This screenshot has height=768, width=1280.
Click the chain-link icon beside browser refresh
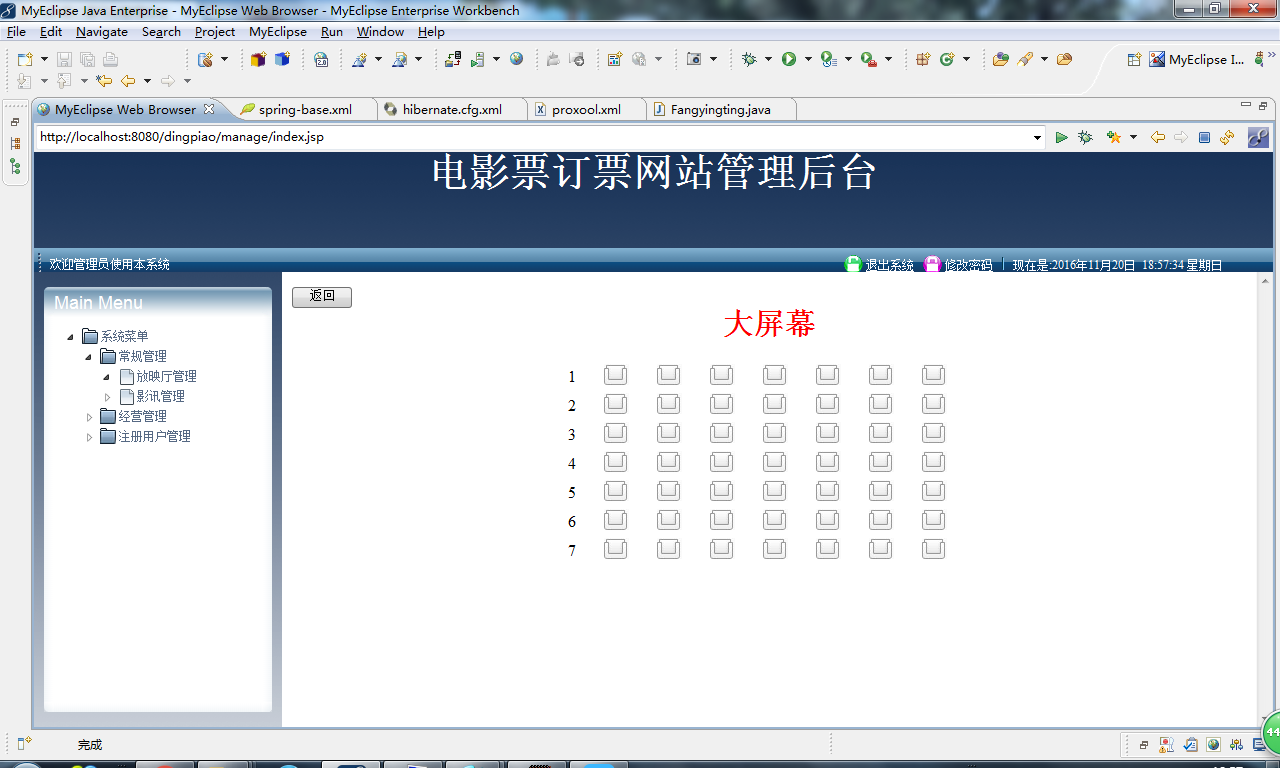coord(1258,137)
